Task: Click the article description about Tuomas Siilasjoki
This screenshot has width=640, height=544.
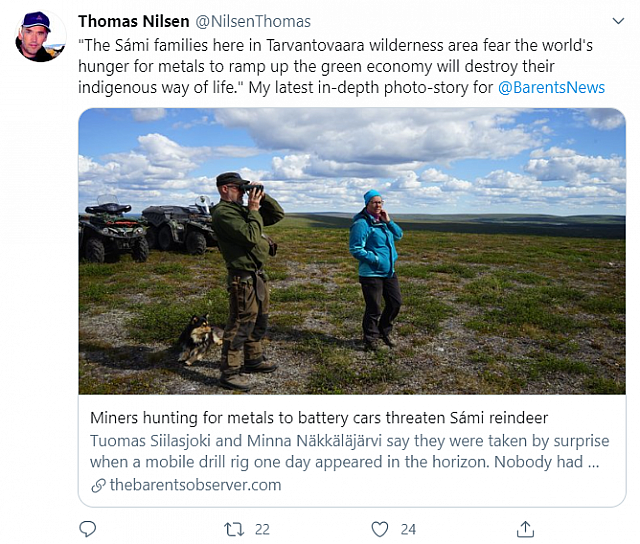Action: click(x=349, y=451)
